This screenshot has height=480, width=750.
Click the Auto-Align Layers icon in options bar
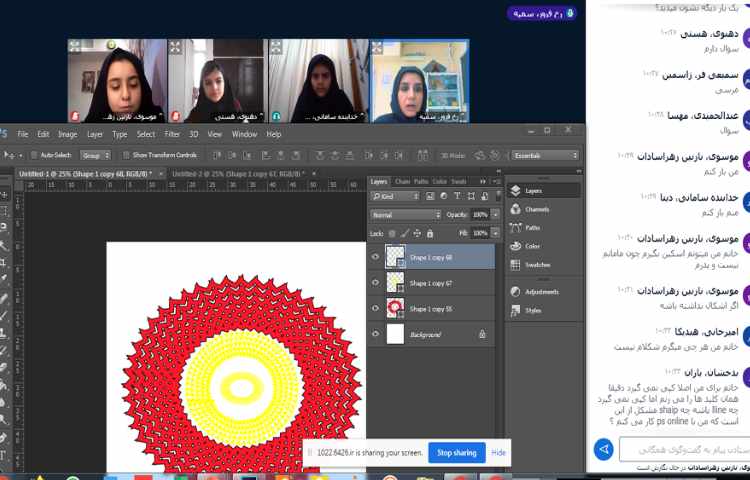click(423, 155)
